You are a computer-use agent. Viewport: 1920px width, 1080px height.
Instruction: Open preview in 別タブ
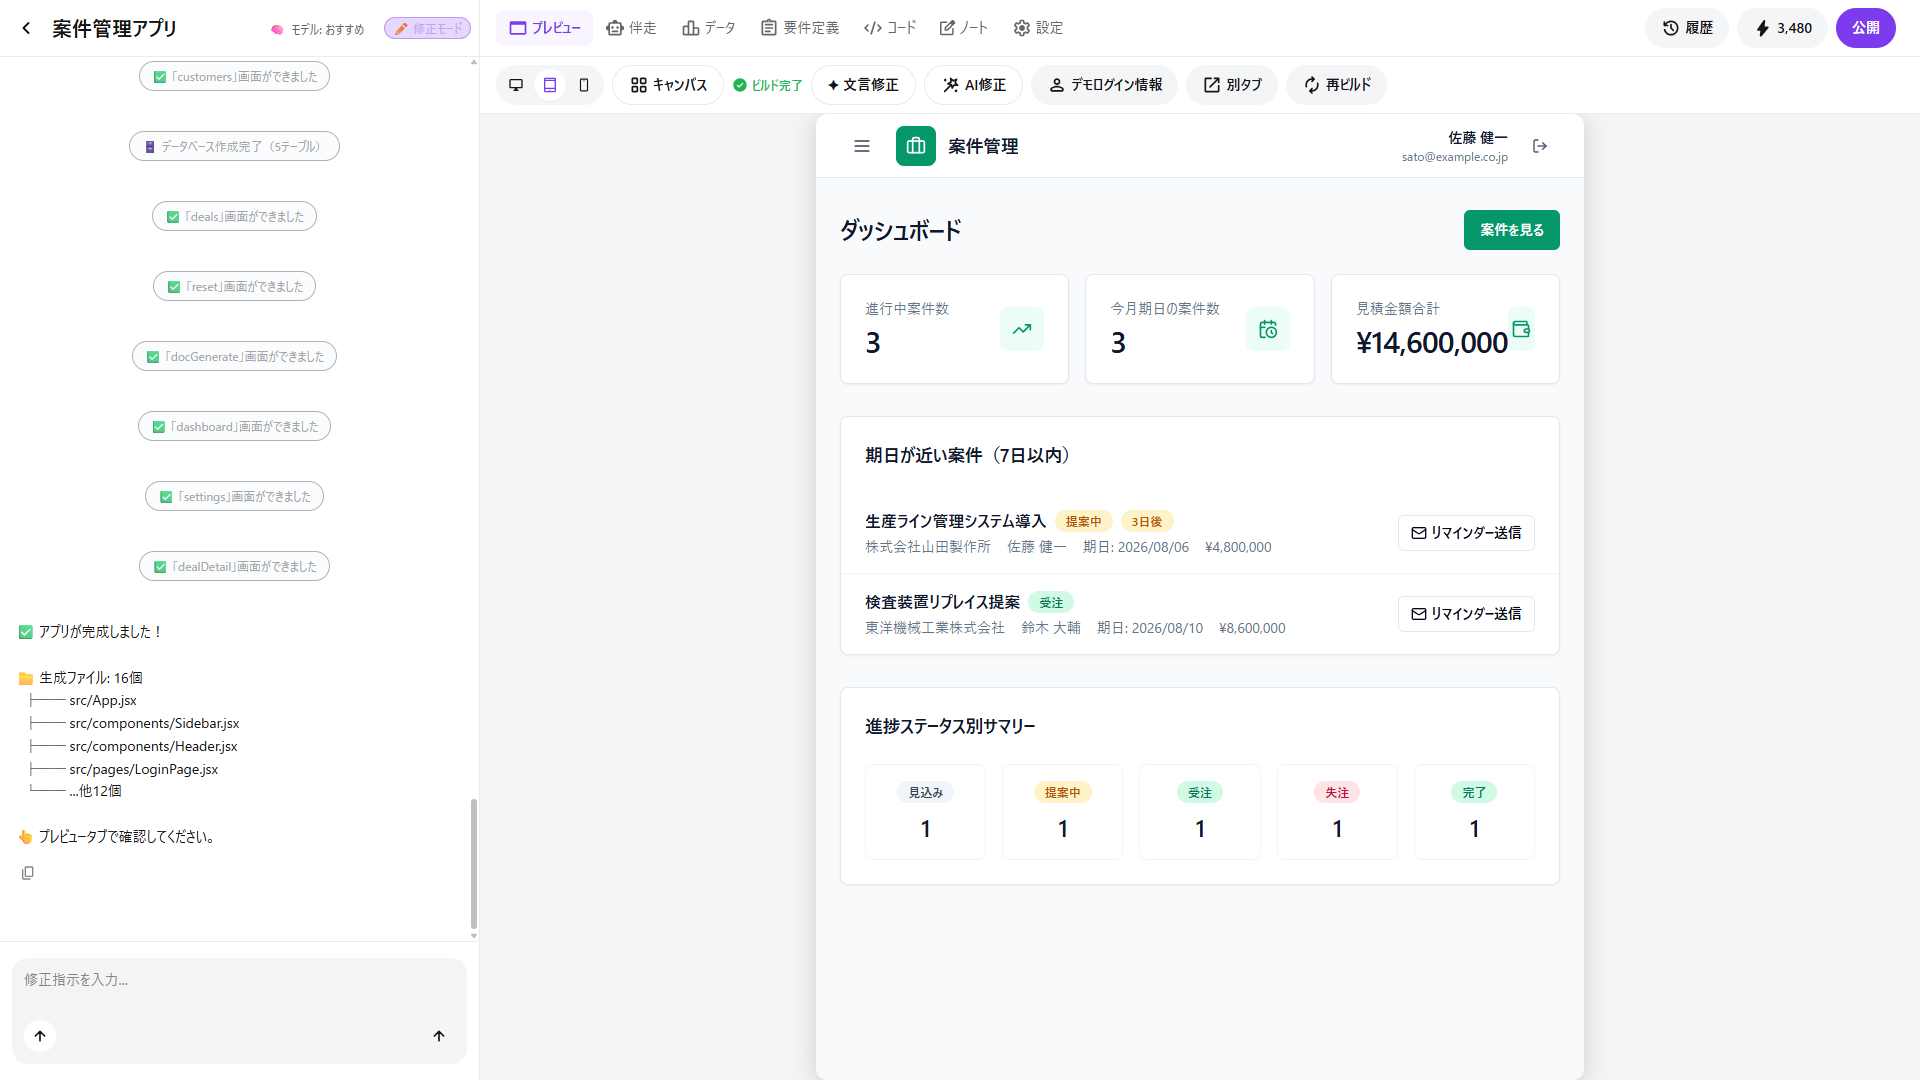coord(1232,85)
